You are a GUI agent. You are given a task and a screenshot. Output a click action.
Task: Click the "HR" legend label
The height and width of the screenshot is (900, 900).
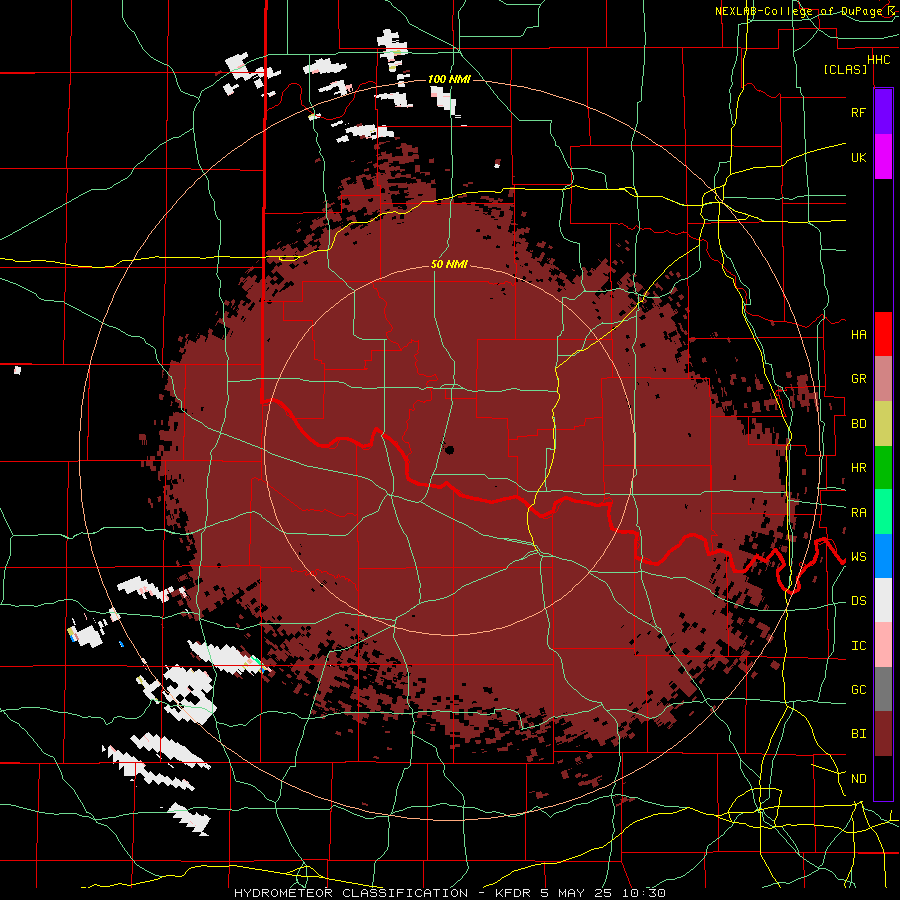coord(858,468)
